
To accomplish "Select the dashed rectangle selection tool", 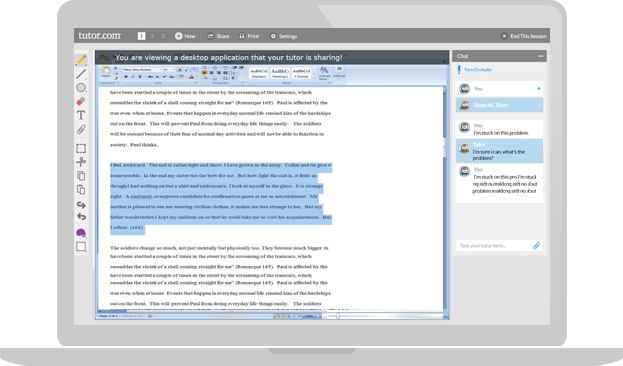I will 81,148.
